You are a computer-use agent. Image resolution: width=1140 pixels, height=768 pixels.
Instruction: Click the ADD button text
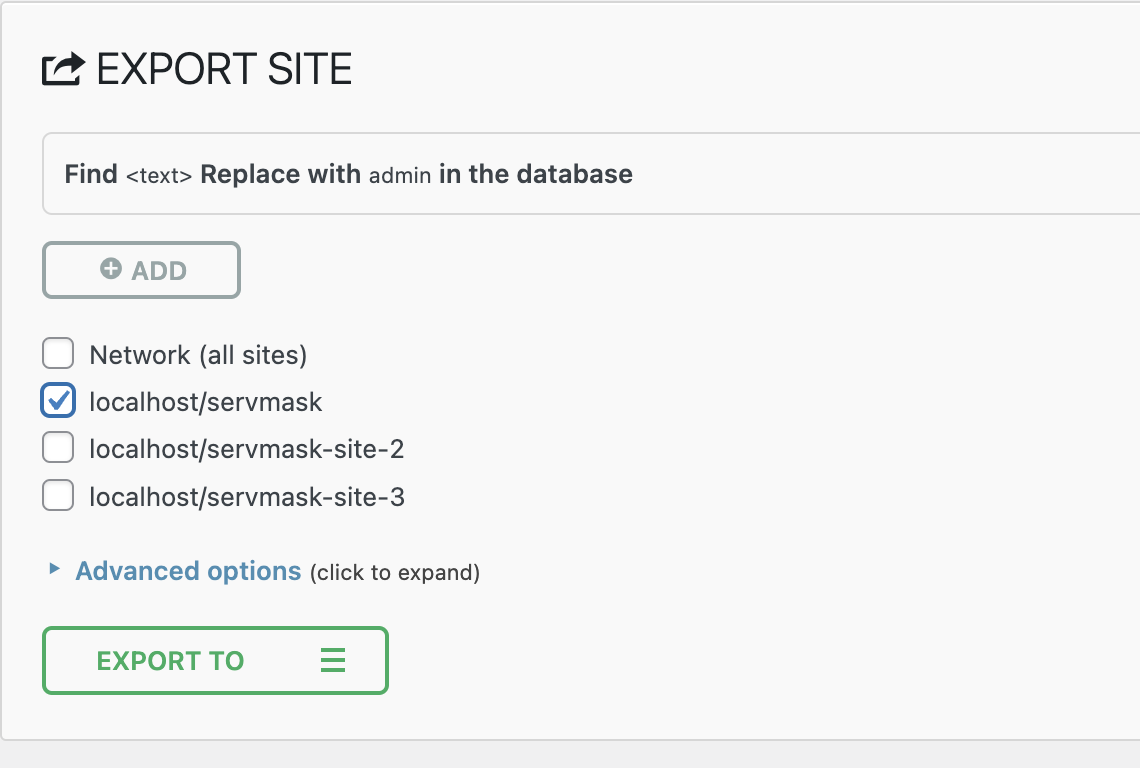[x=159, y=271]
